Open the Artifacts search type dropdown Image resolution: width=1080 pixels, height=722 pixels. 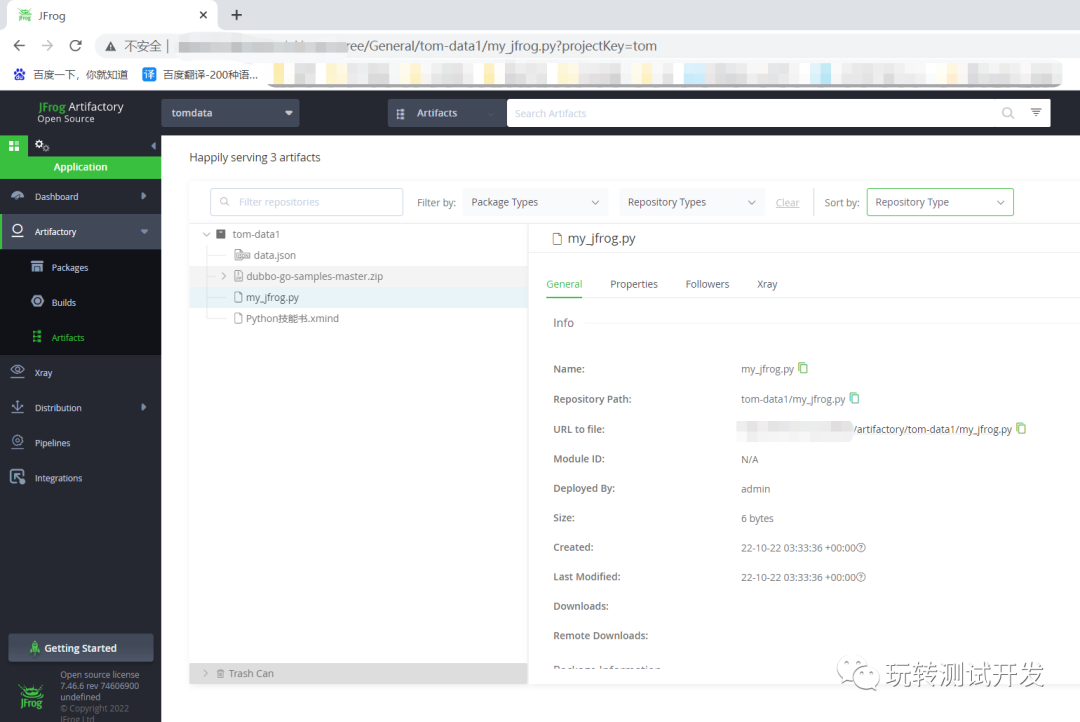[447, 113]
